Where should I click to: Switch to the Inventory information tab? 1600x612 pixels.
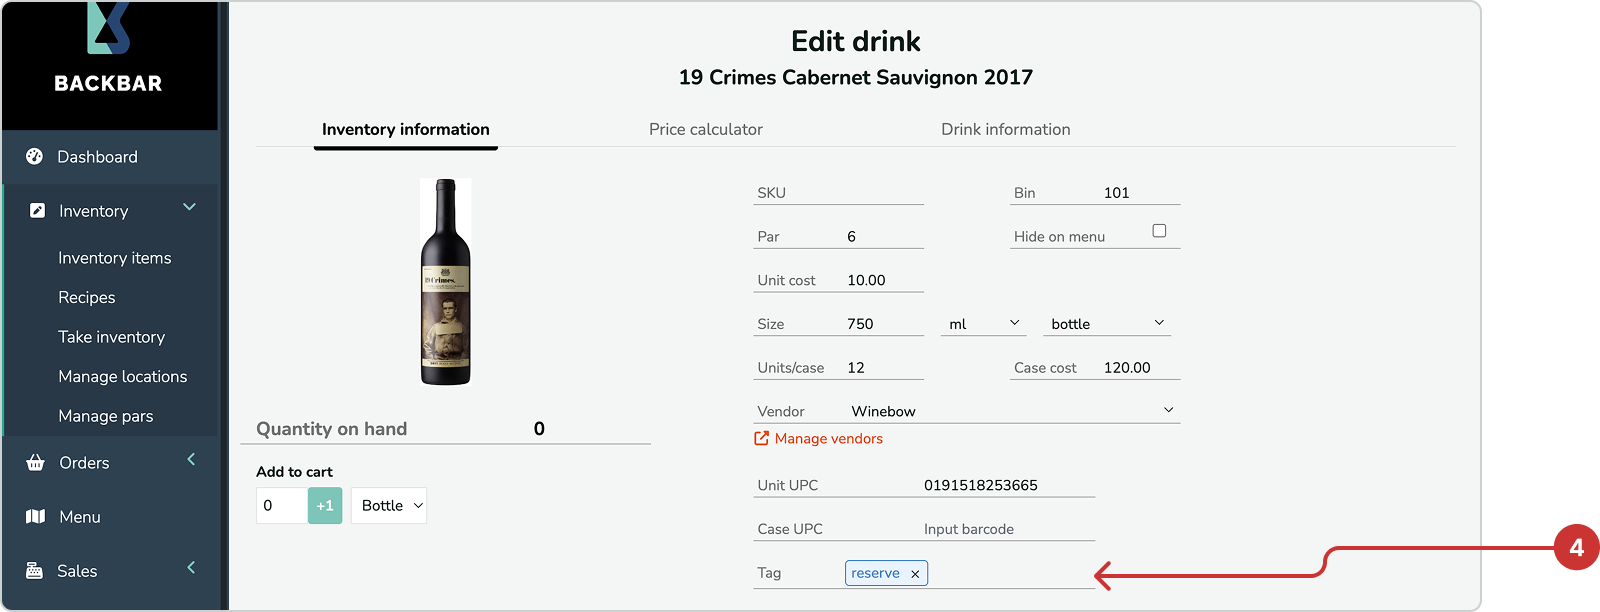pyautogui.click(x=406, y=130)
